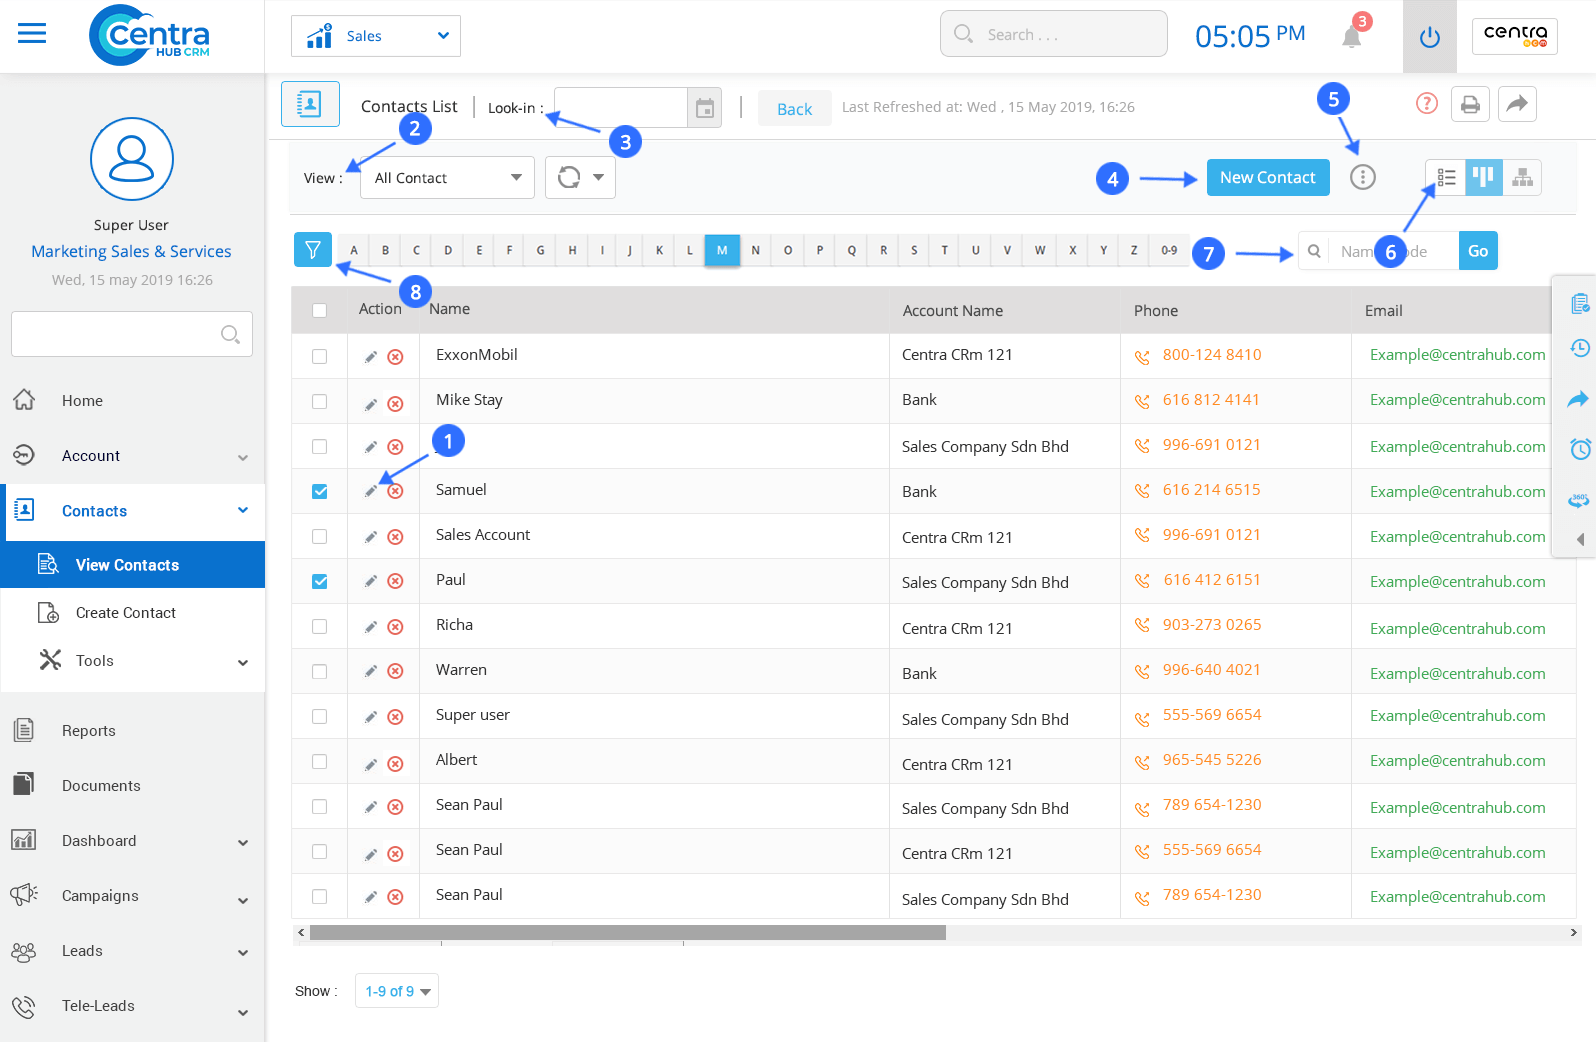Edit the Samuel contact with pencil
Image resolution: width=1596 pixels, height=1042 pixels.
[x=371, y=491]
